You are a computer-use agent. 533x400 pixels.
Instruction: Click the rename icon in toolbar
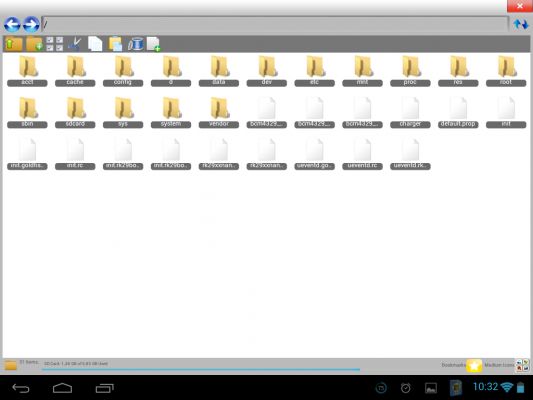click(x=136, y=44)
